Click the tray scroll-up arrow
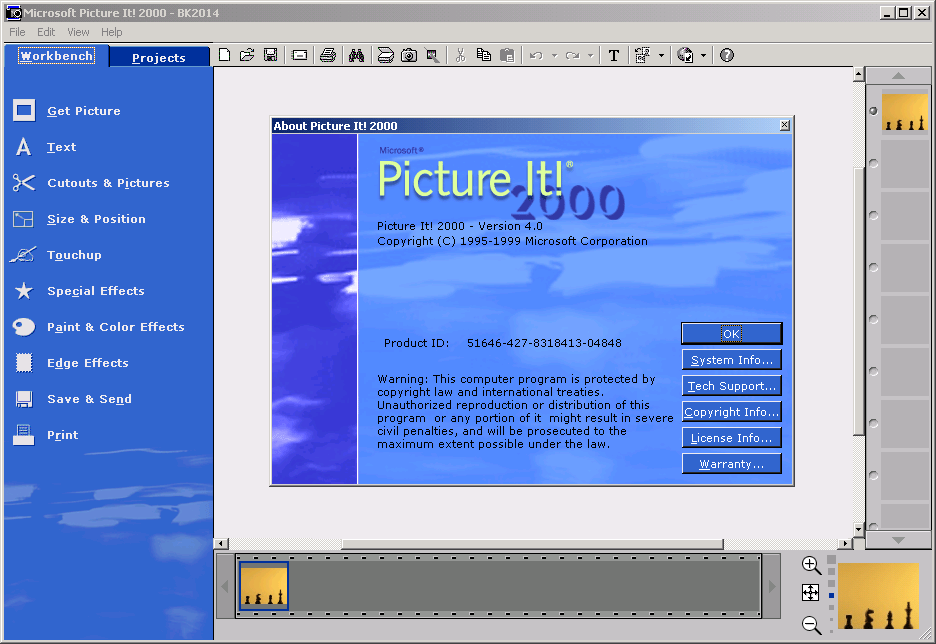Image resolution: width=936 pixels, height=644 pixels. coord(898,76)
